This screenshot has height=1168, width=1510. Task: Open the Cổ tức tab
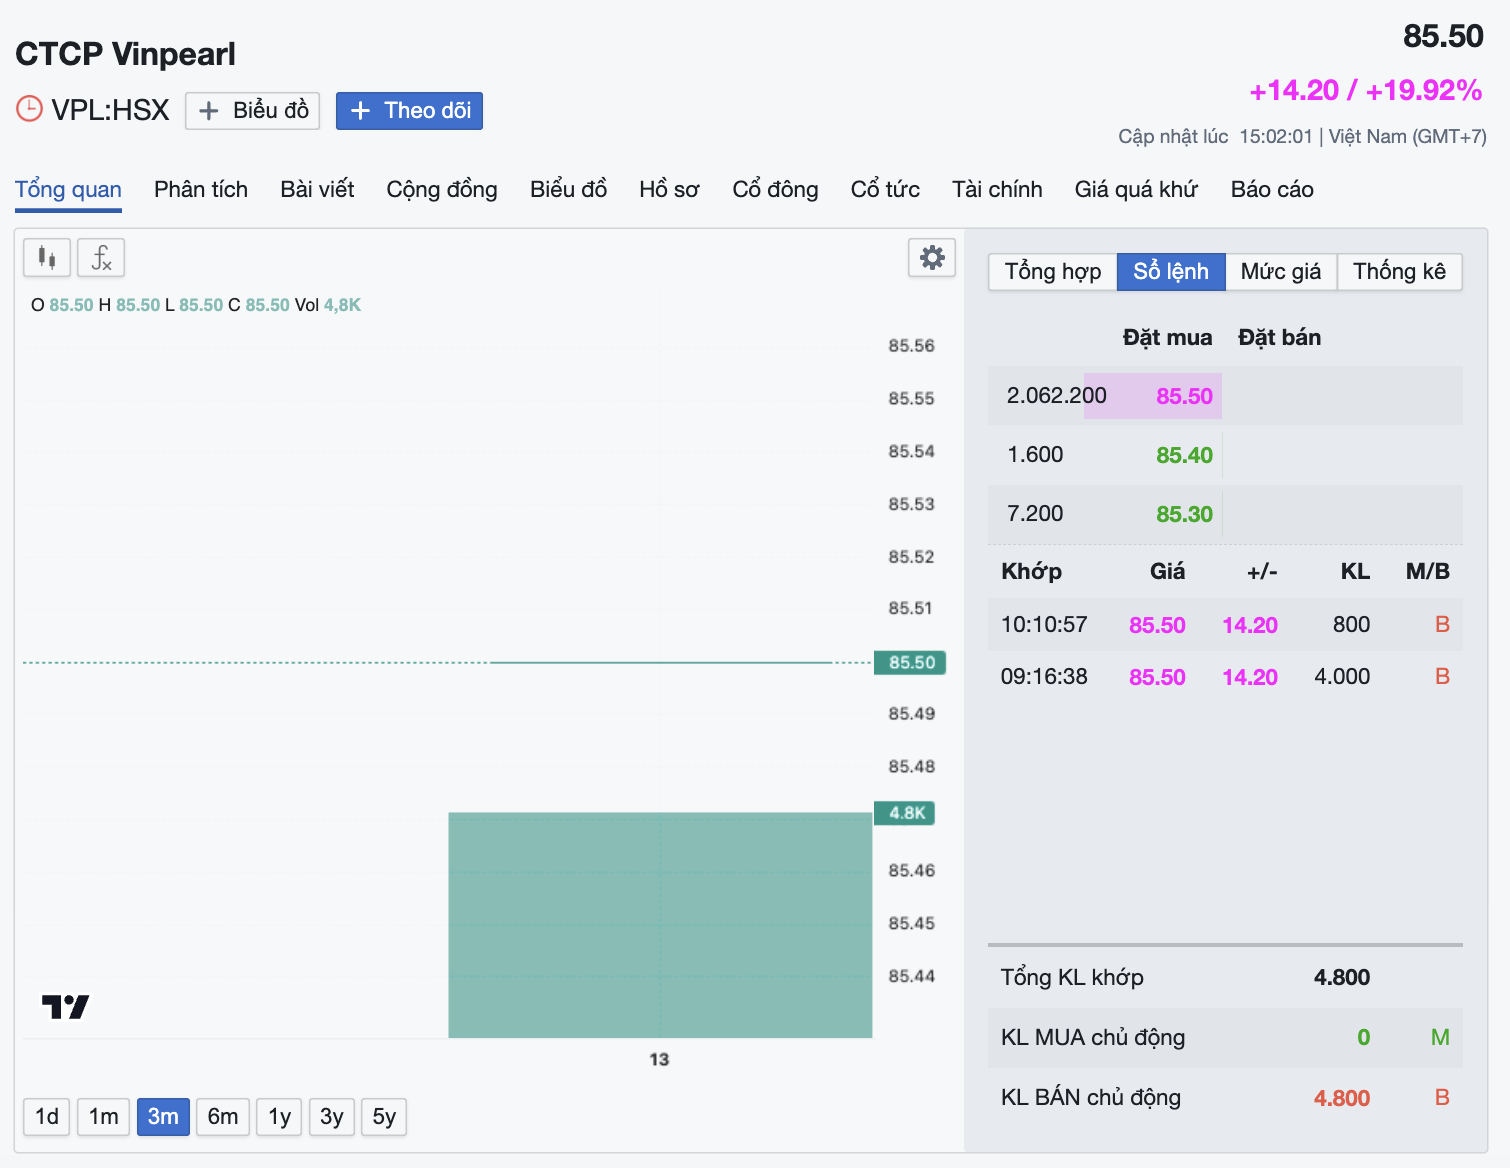click(x=885, y=189)
